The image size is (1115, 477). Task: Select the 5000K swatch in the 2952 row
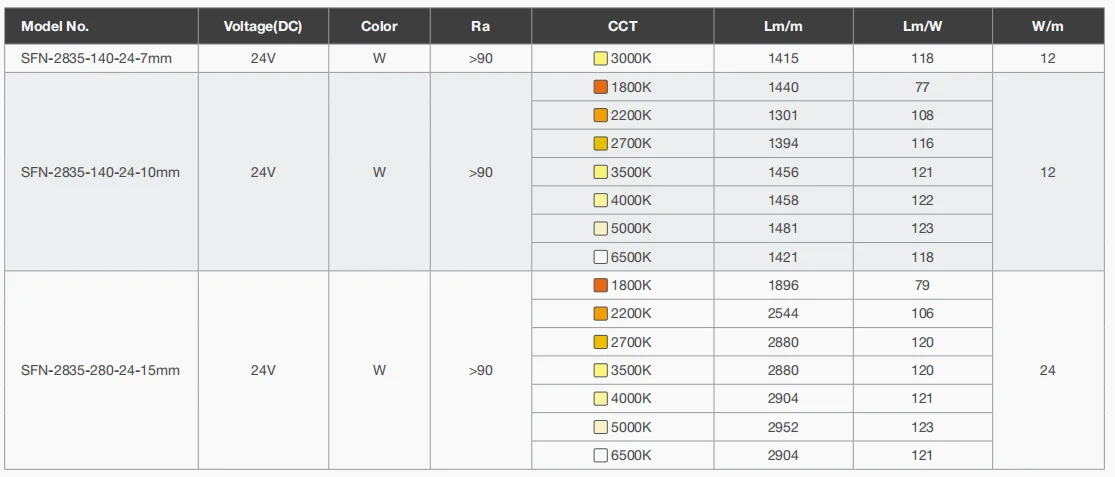[601, 427]
